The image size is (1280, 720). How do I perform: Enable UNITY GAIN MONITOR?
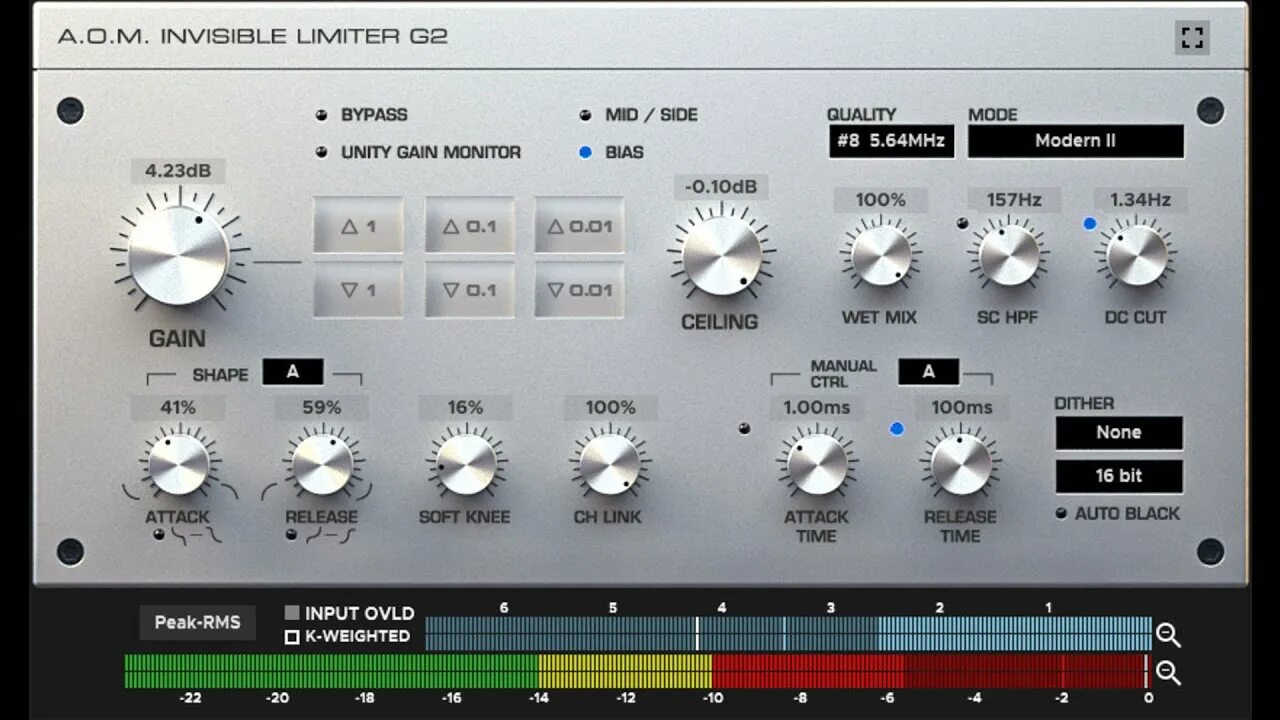[321, 153]
